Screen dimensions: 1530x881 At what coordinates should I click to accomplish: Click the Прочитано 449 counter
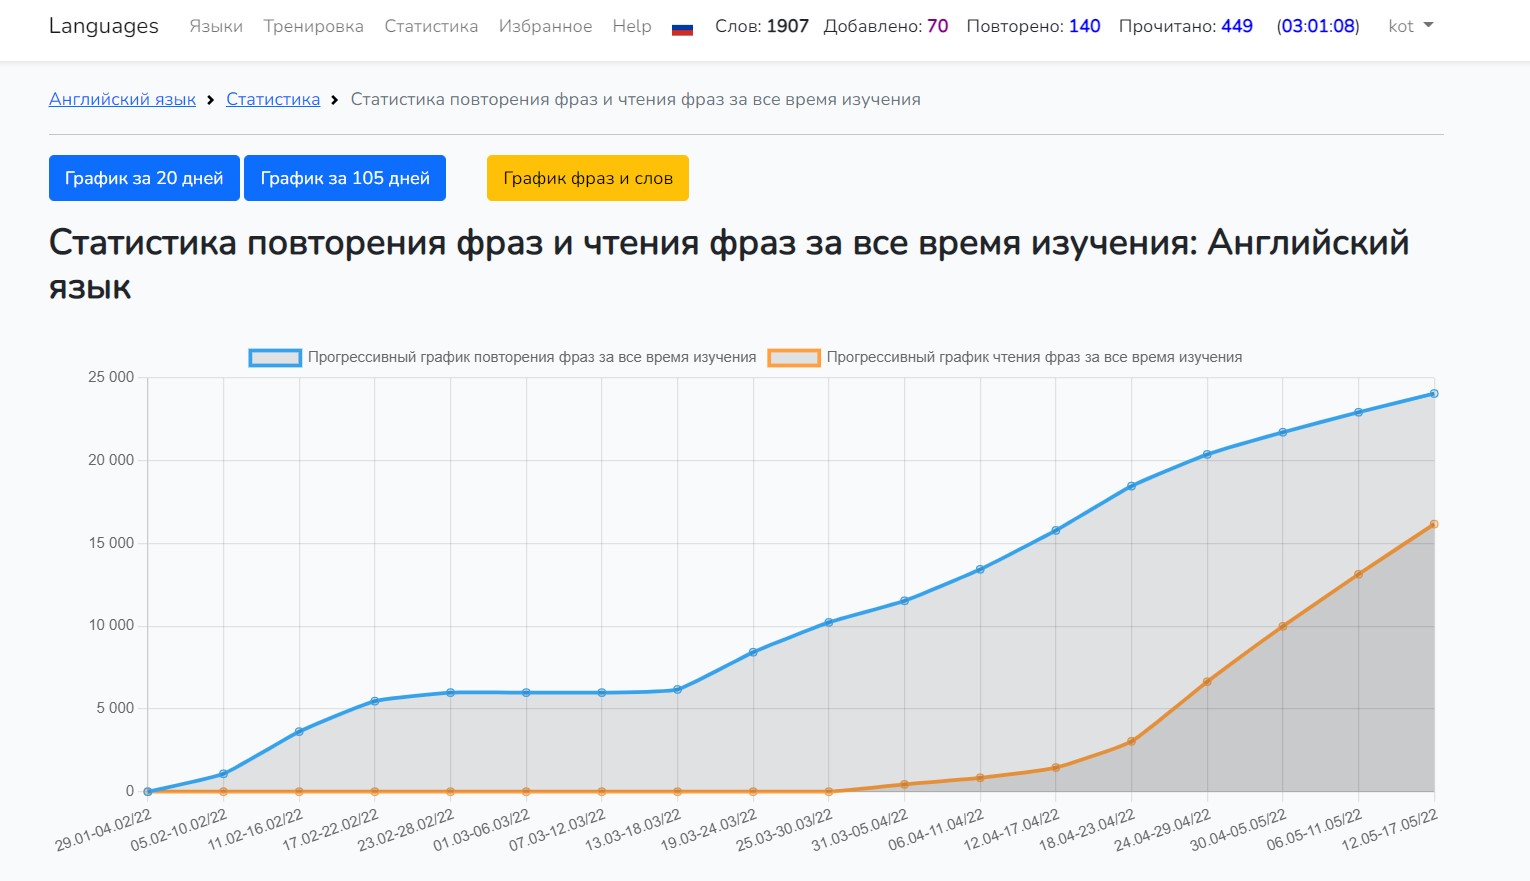coord(1185,26)
